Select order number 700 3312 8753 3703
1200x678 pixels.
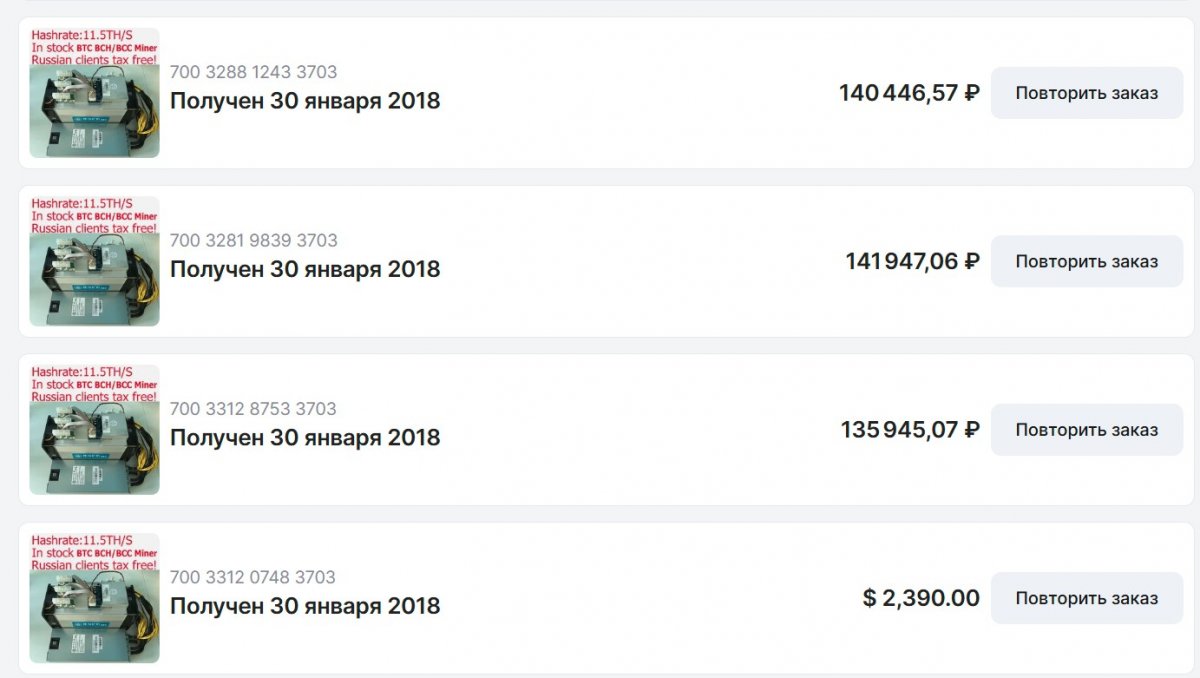pyautogui.click(x=253, y=408)
